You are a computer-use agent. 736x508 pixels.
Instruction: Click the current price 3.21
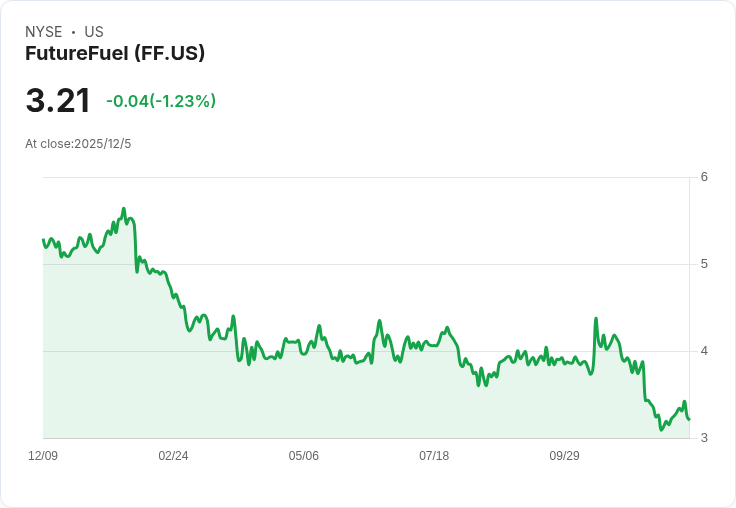click(x=58, y=101)
